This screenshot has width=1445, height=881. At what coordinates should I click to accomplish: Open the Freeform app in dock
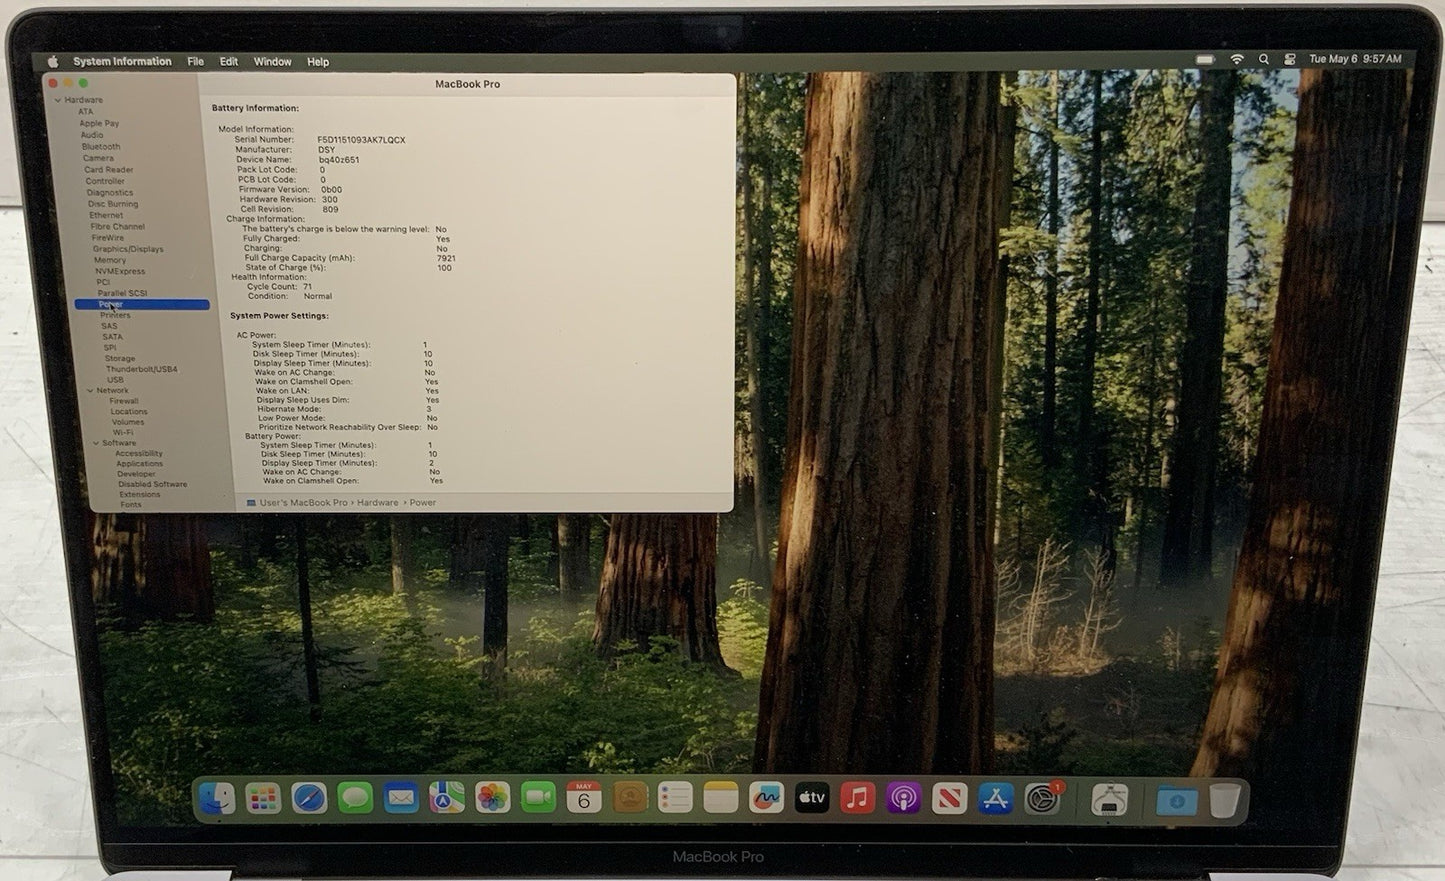766,798
